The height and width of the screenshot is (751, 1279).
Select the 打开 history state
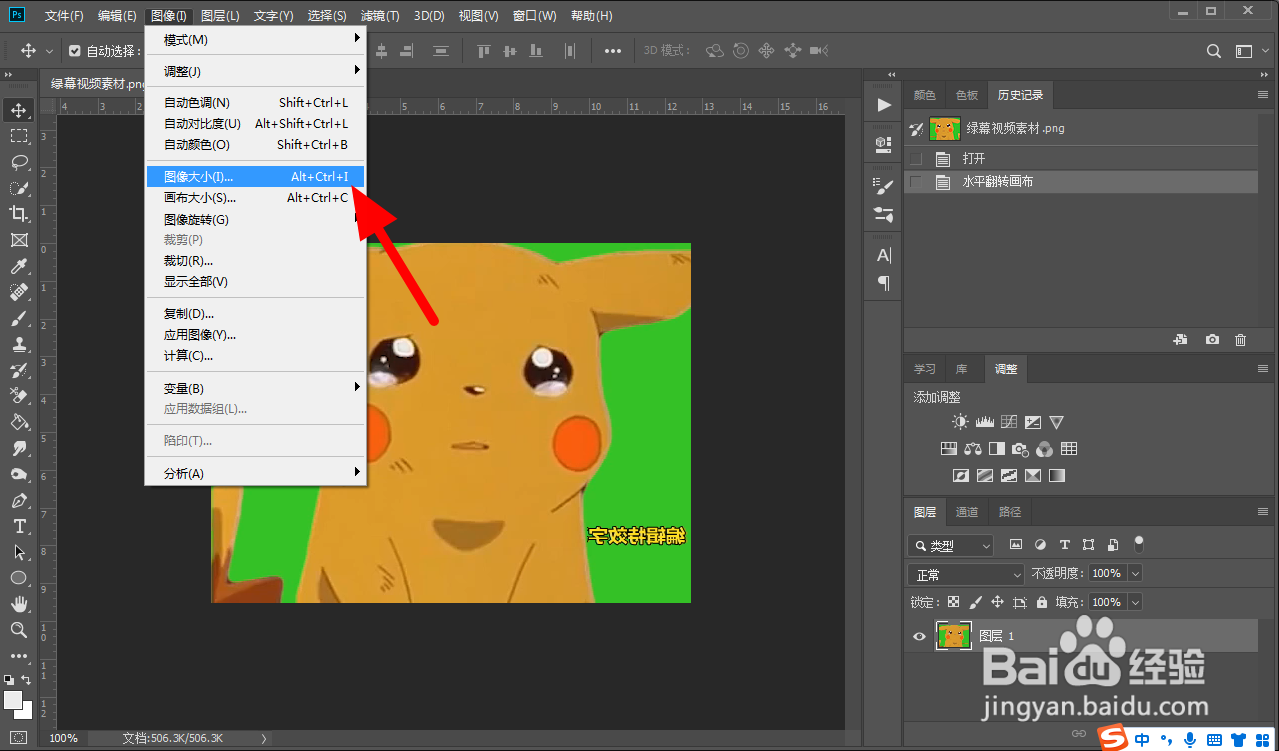[x=1081, y=159]
